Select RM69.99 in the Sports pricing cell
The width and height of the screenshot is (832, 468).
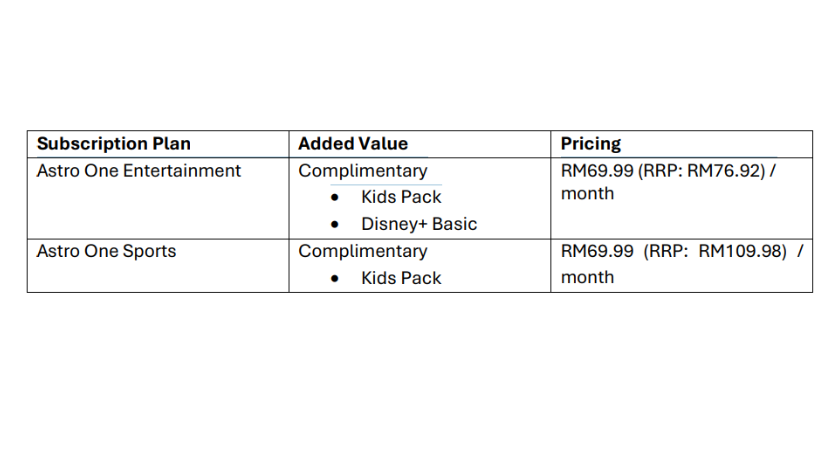click(x=597, y=251)
